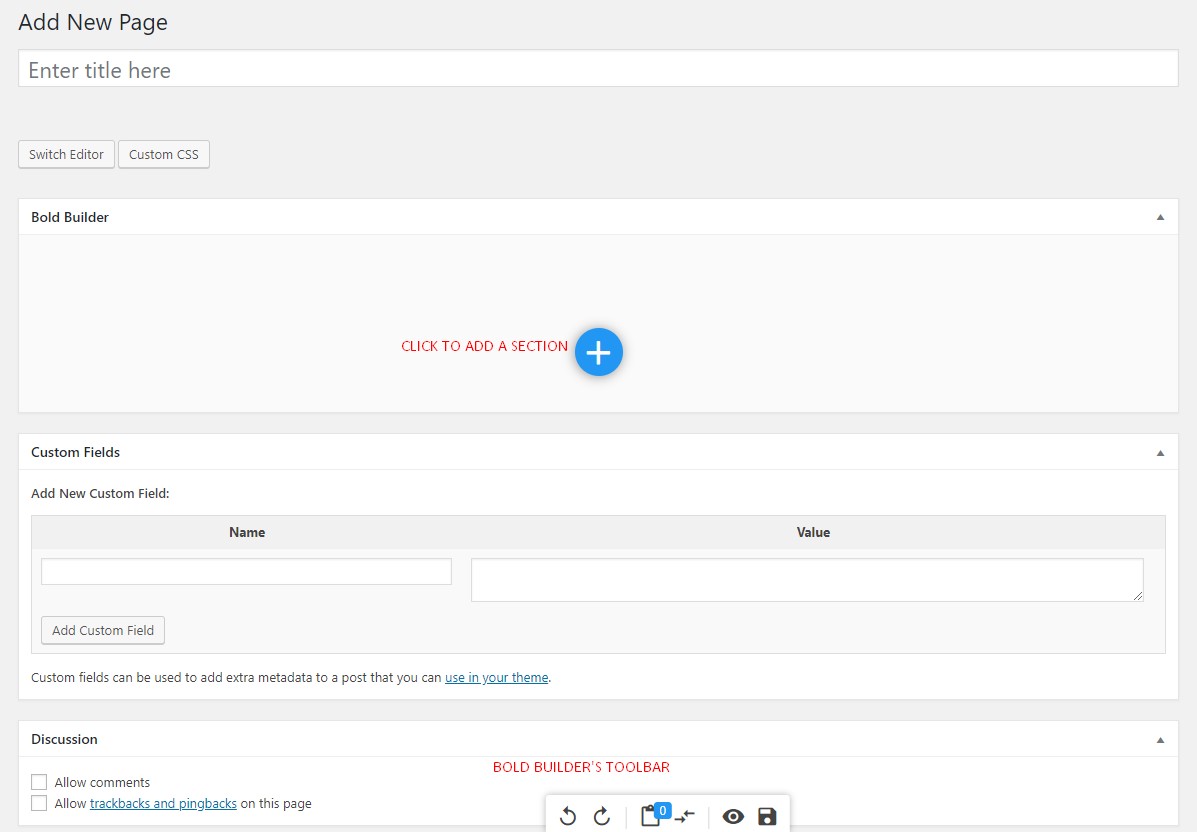Collapse the Custom Fields panel
Viewport: 1197px width, 832px height.
pos(1160,453)
